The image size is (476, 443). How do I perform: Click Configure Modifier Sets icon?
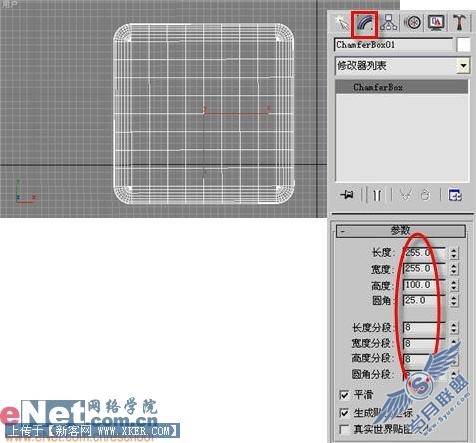click(x=455, y=195)
